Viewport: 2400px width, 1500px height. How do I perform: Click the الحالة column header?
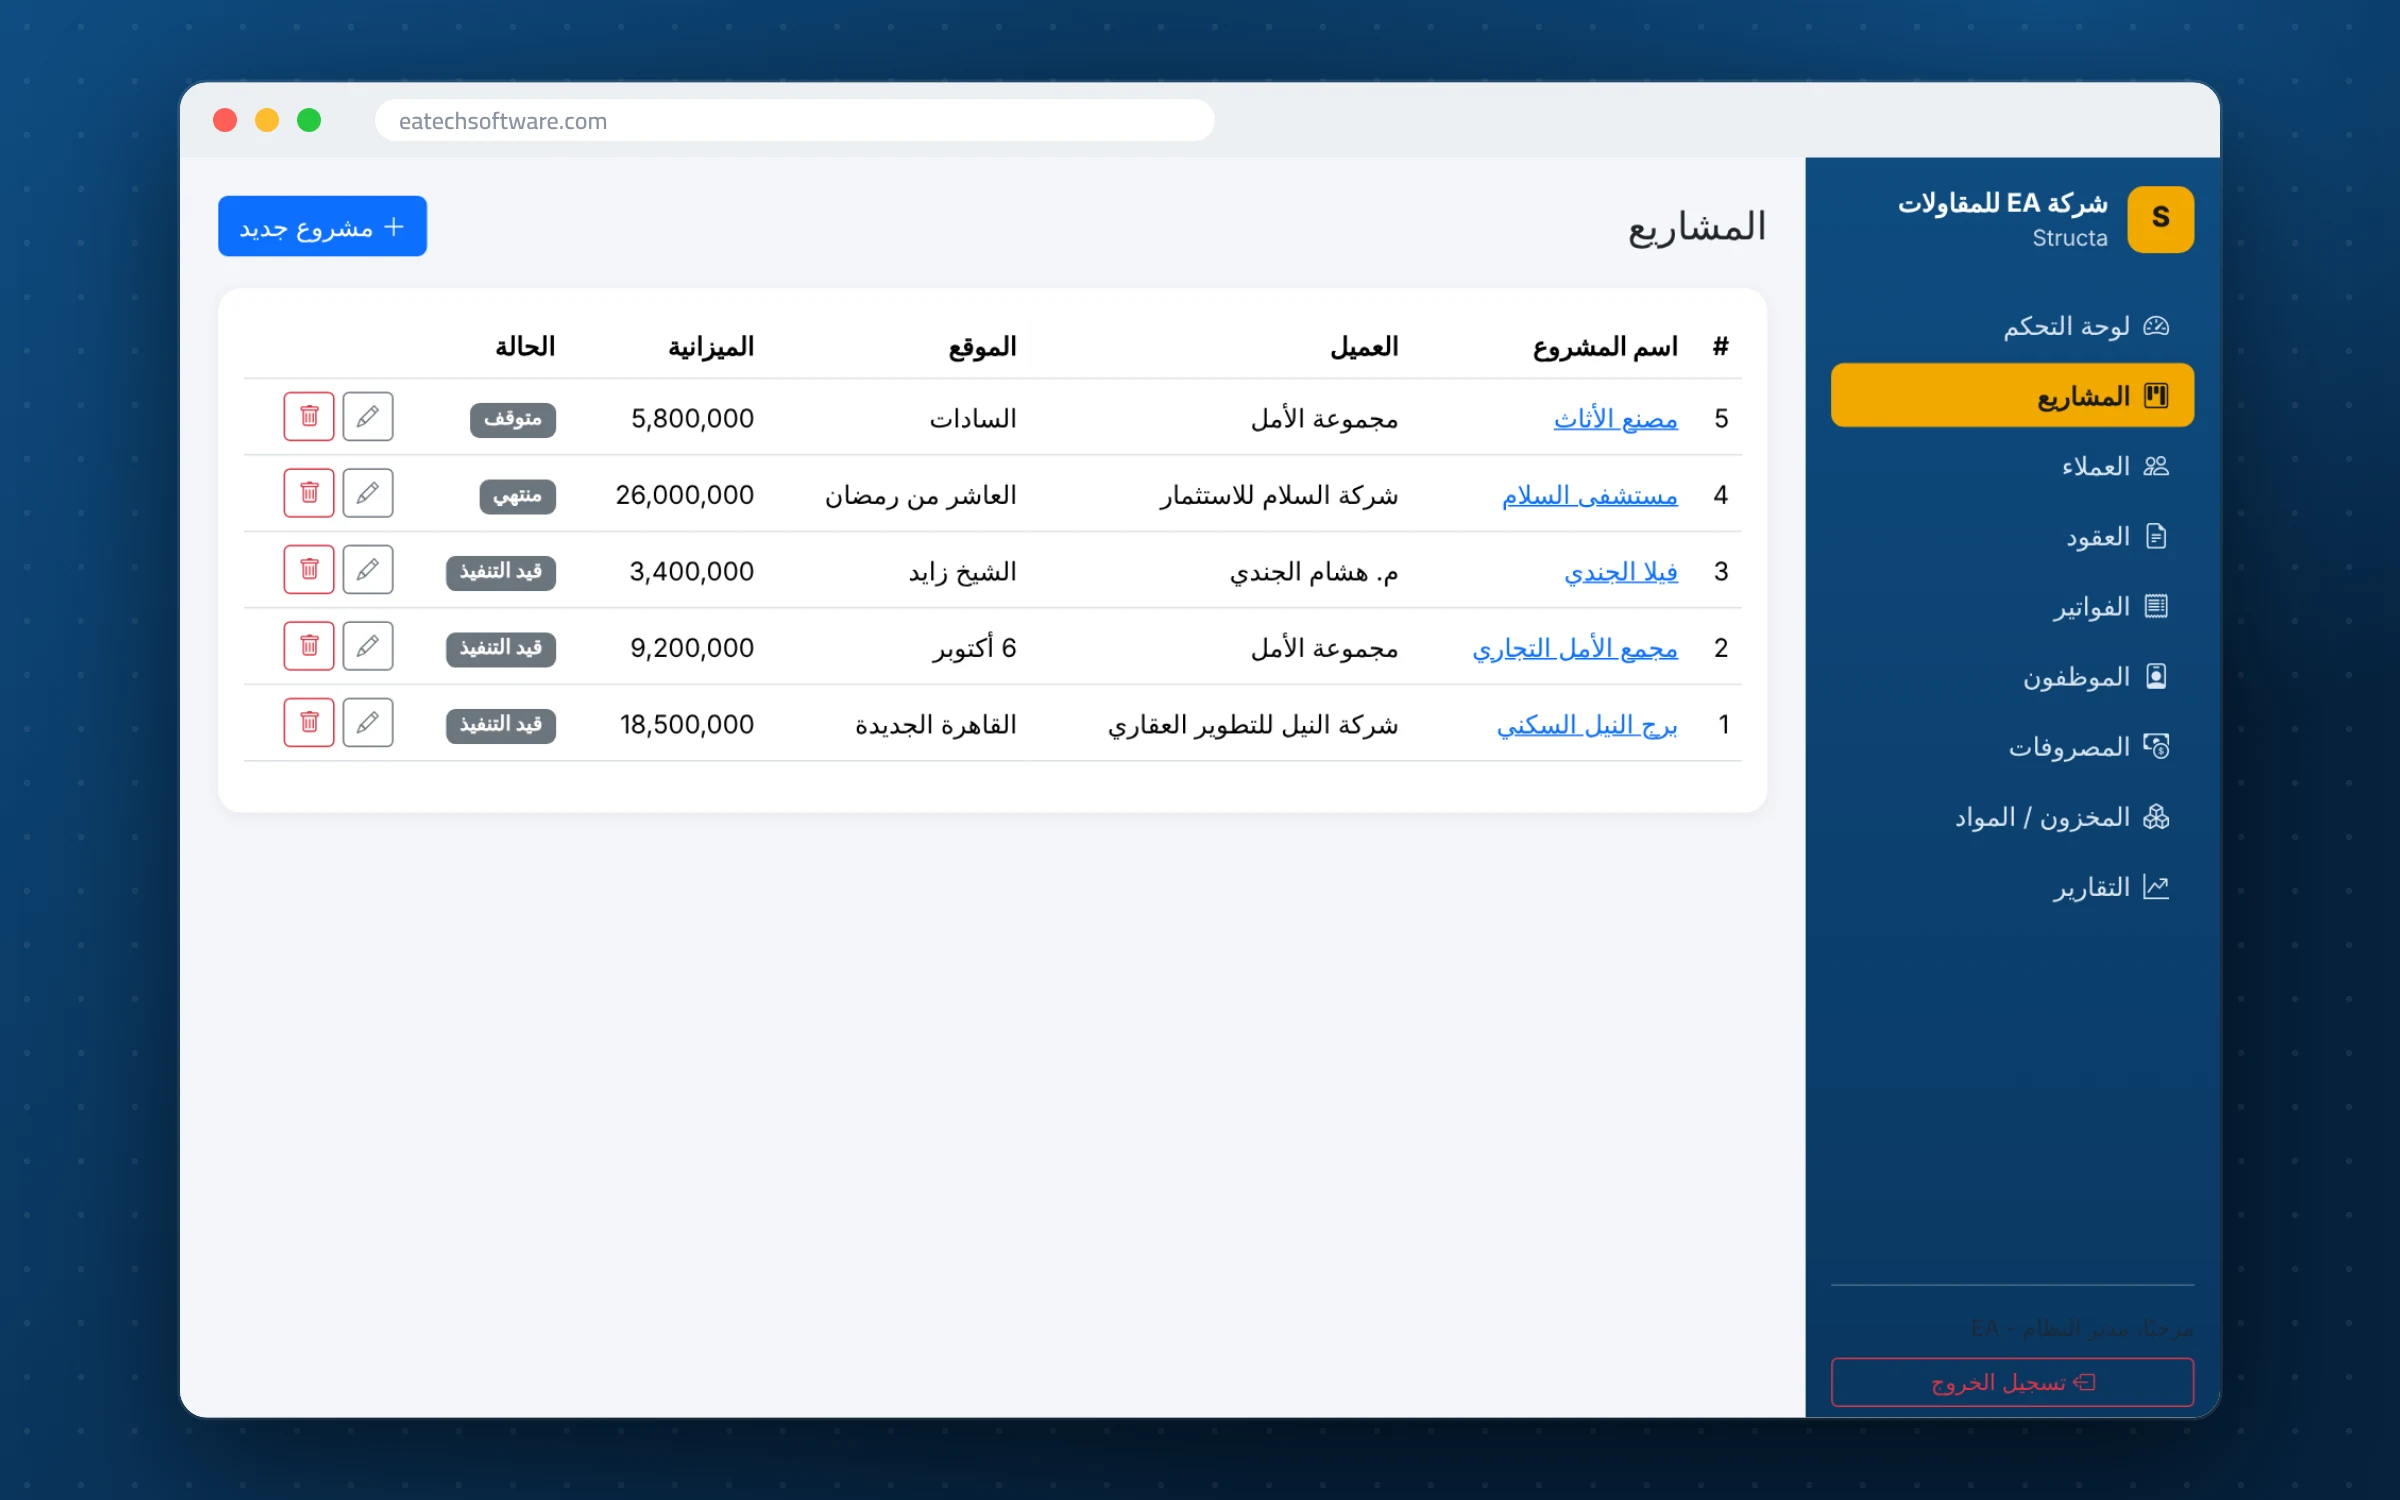tap(525, 347)
